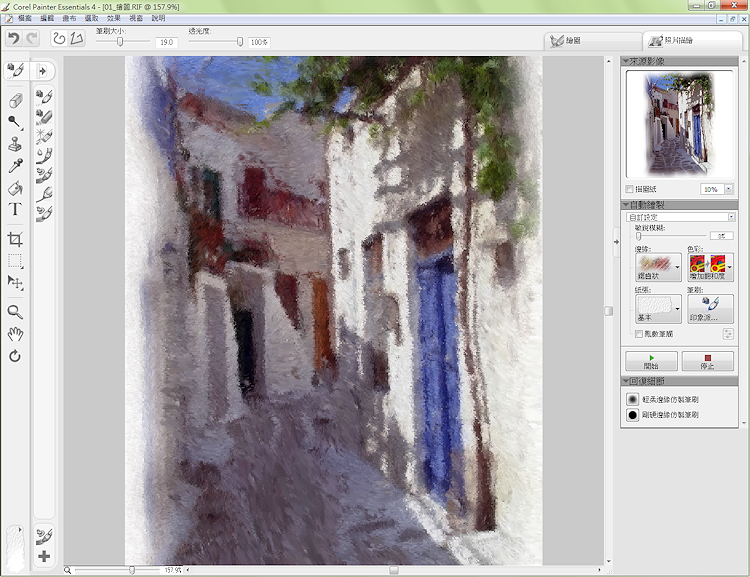Select the Crop tool
The image size is (750, 577).
15,239
